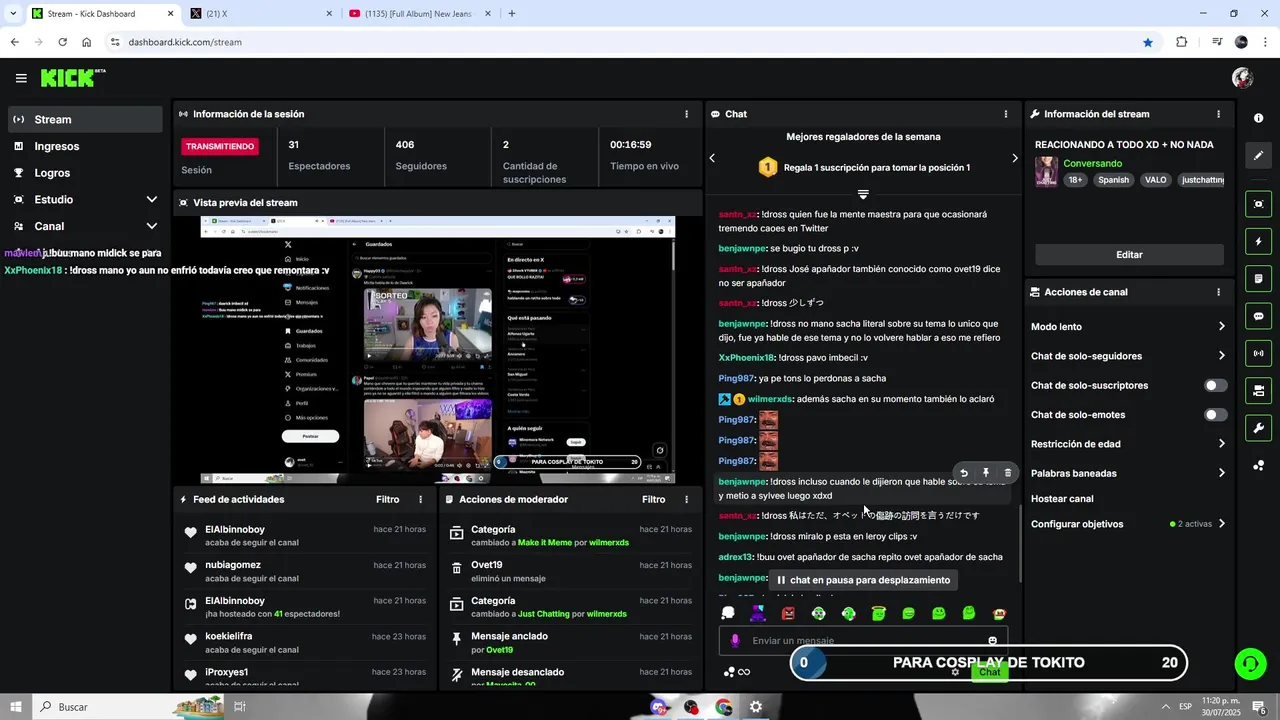This screenshot has width=1280, height=720.
Task: Click the broadcast signal icon in the right sidebar
Action: click(1258, 353)
